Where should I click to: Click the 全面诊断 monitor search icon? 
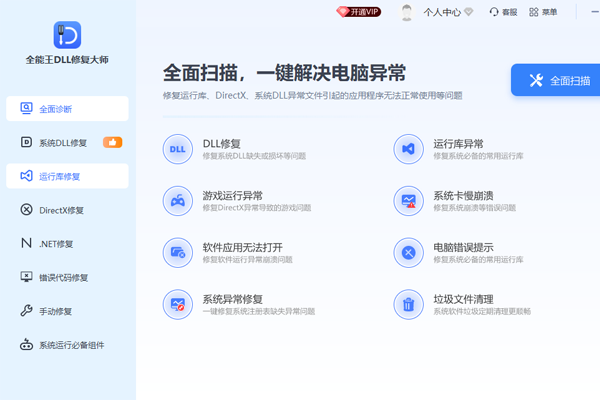click(x=26, y=108)
